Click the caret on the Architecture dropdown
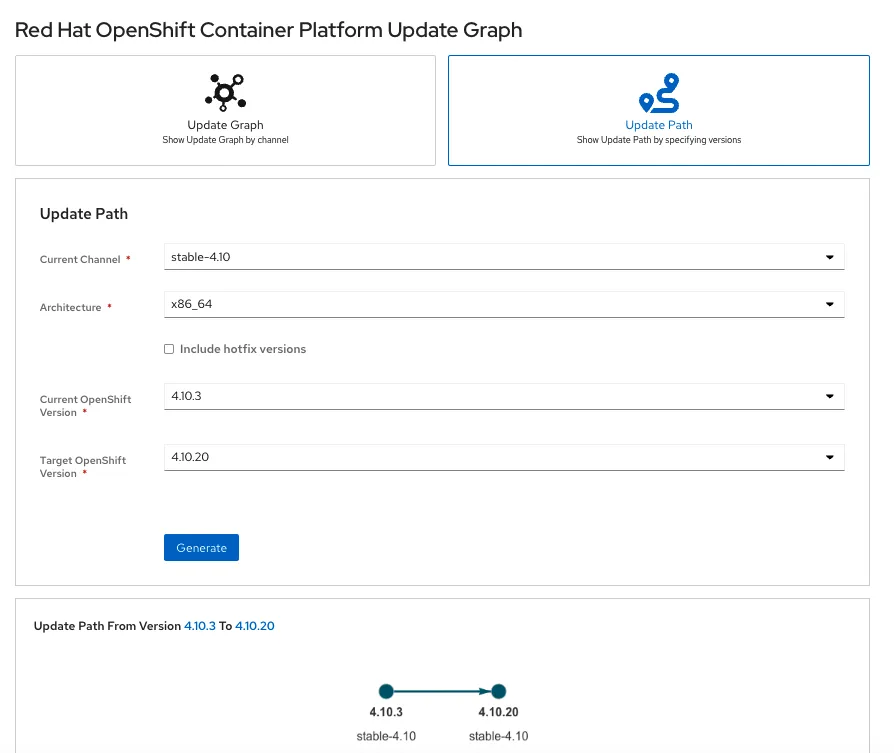Screen dimensions: 894x753 [829, 305]
